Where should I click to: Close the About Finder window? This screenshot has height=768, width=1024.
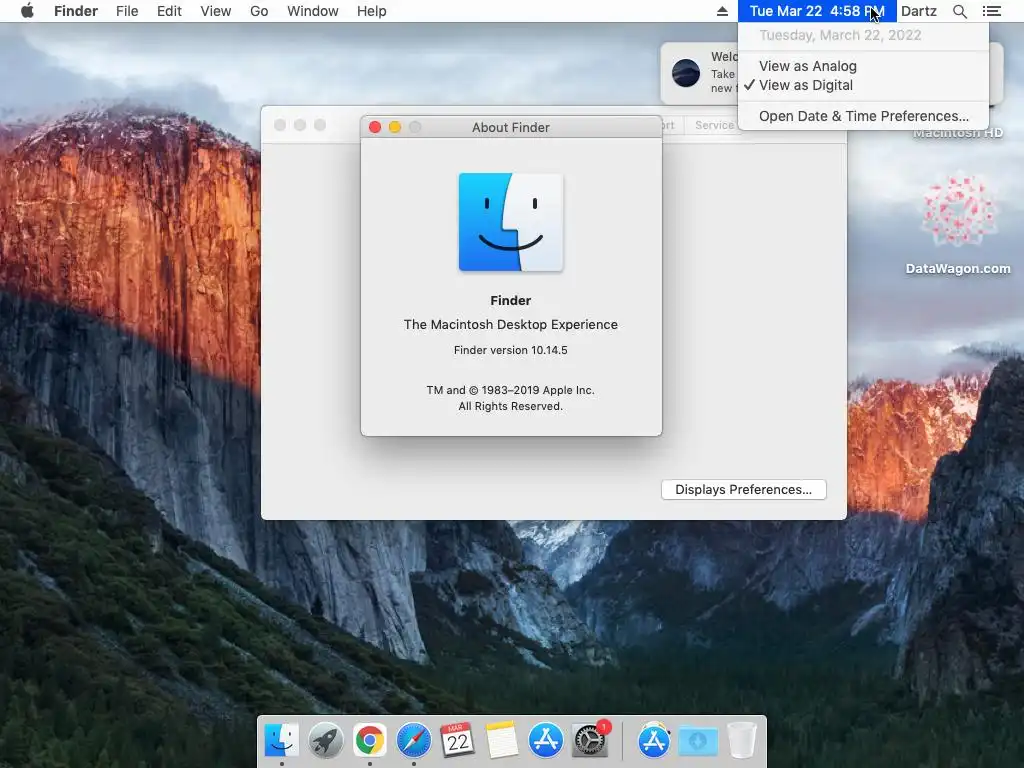(x=375, y=127)
